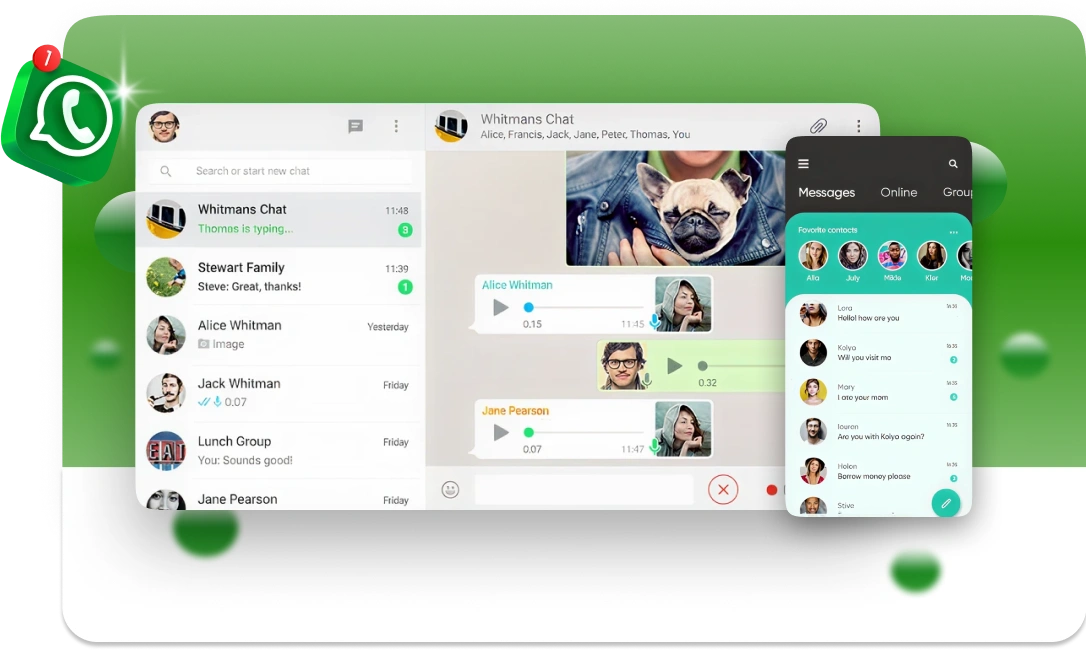Open the Jack Whitman conversation

click(279, 393)
